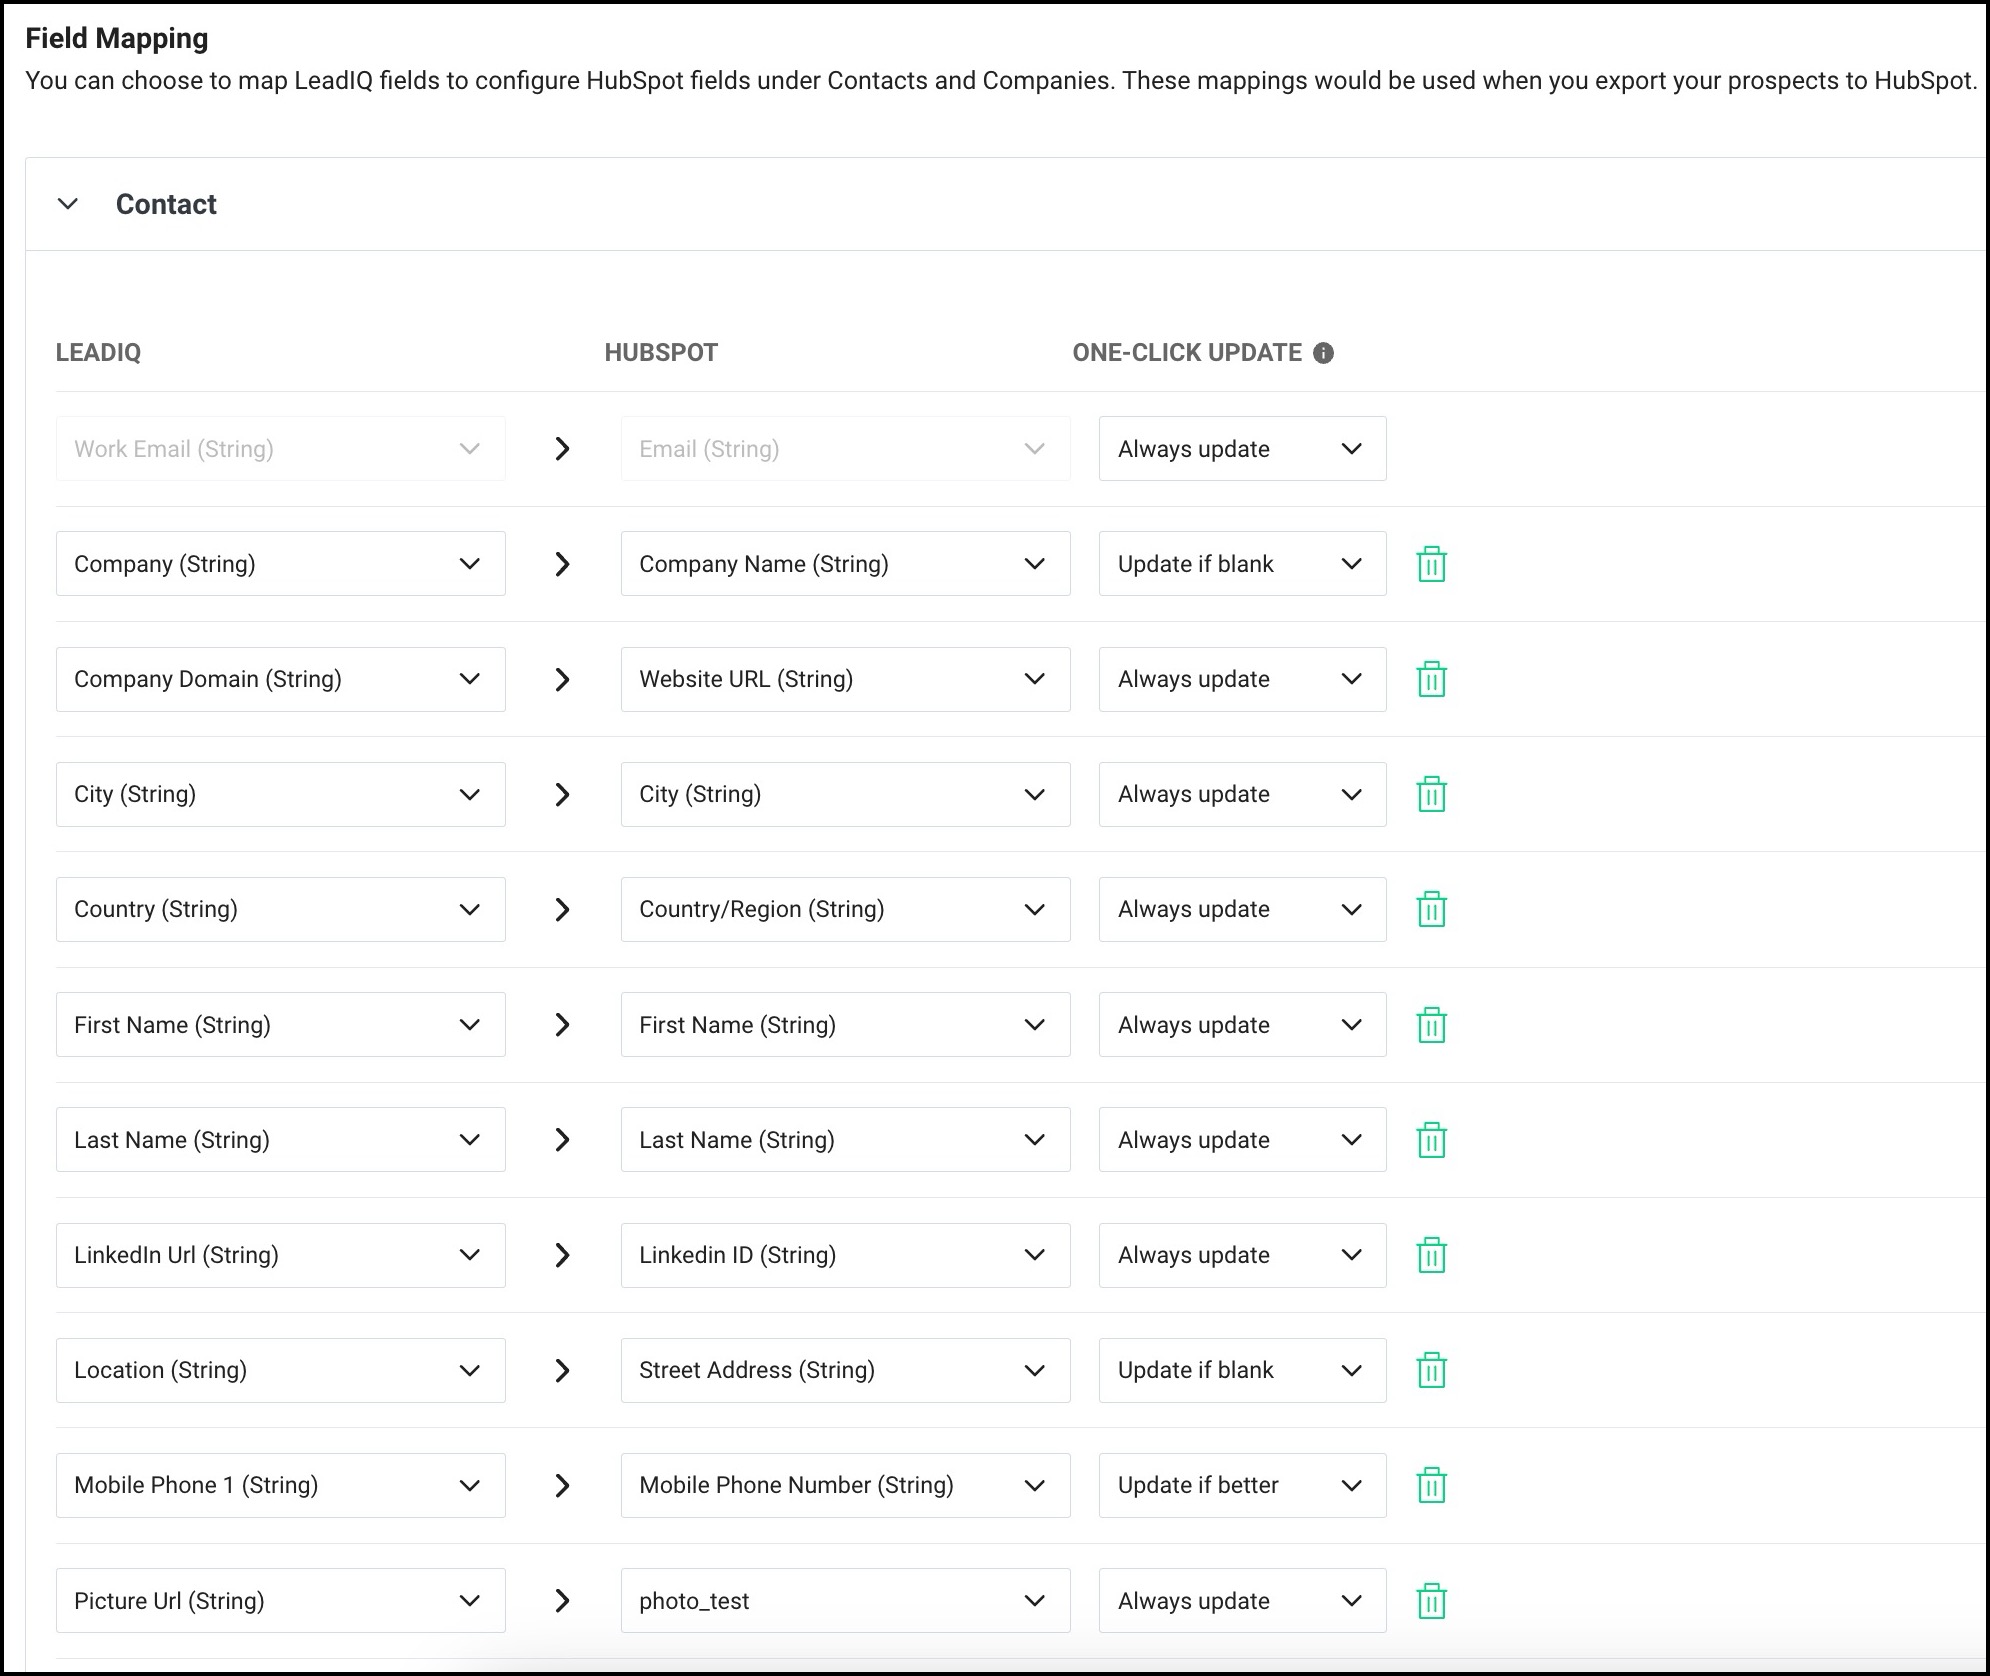This screenshot has width=1990, height=1676.
Task: Open the Picture Url (String) dropdown
Action: point(281,1601)
